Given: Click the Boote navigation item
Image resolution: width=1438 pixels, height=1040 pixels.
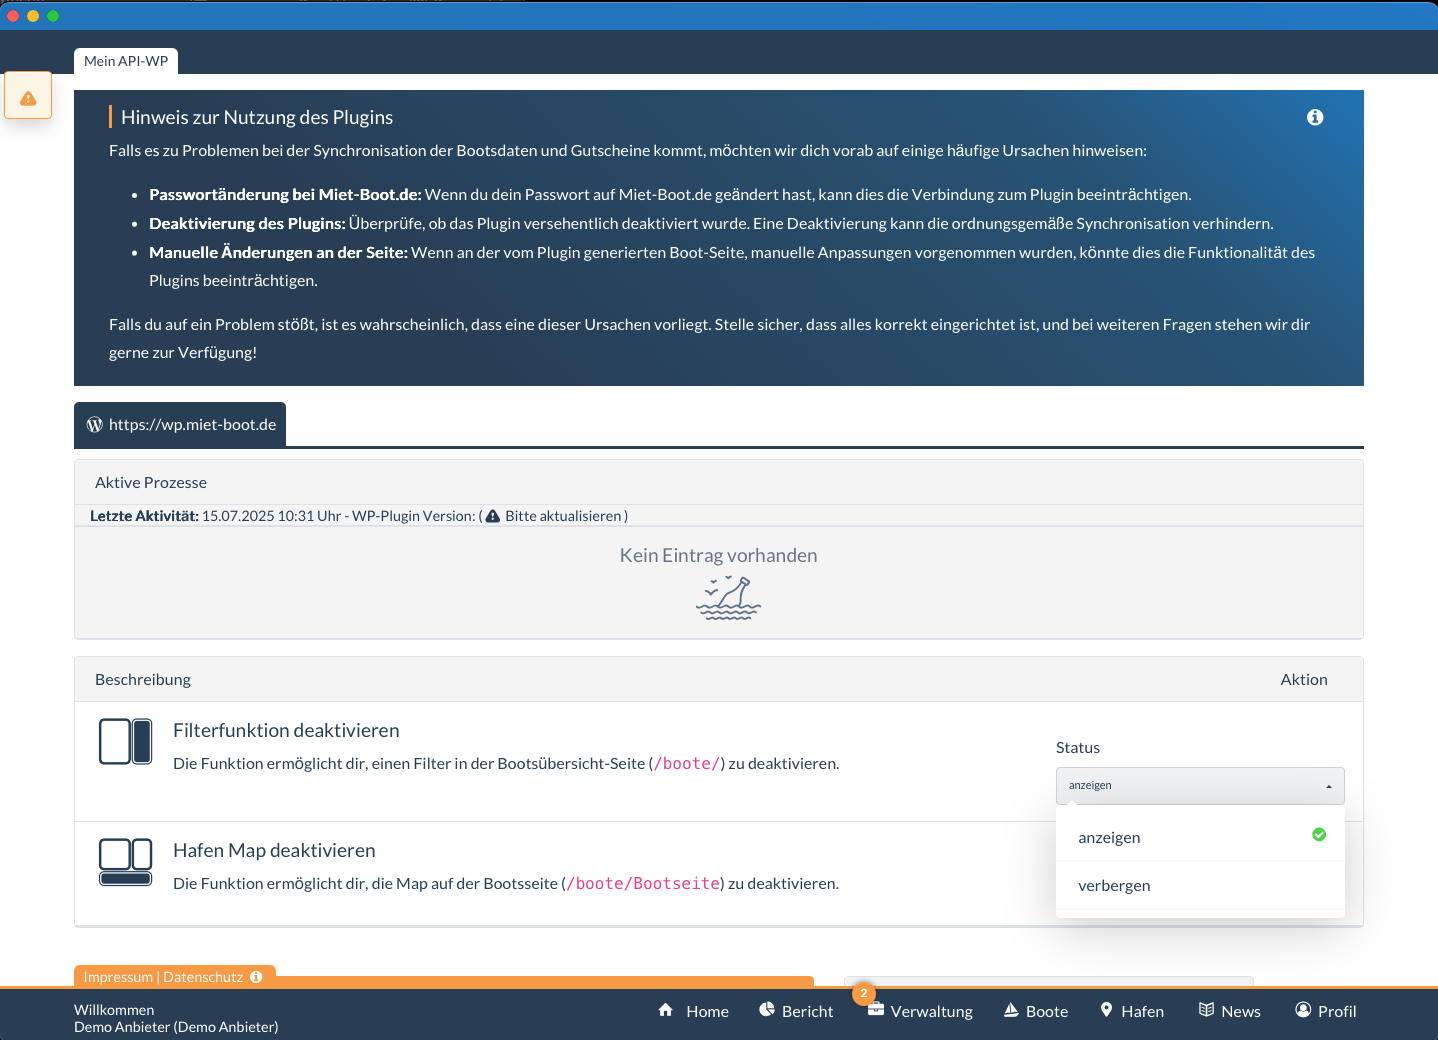Looking at the screenshot, I should pos(1036,1011).
